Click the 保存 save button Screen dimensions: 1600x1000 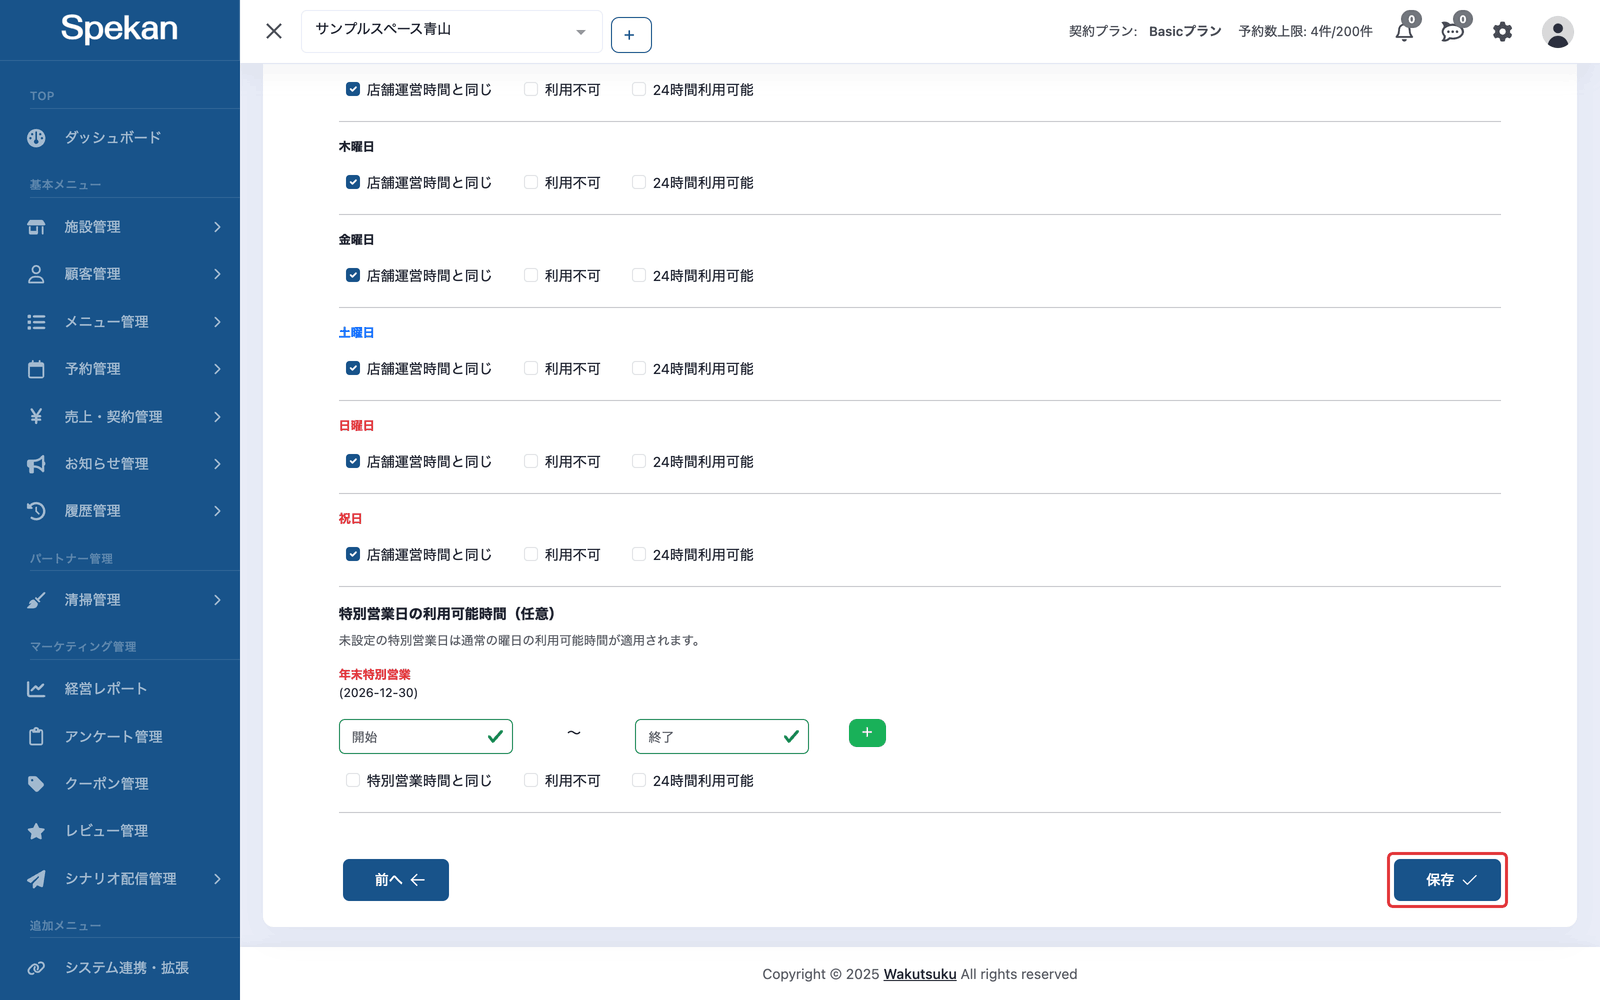point(1448,880)
